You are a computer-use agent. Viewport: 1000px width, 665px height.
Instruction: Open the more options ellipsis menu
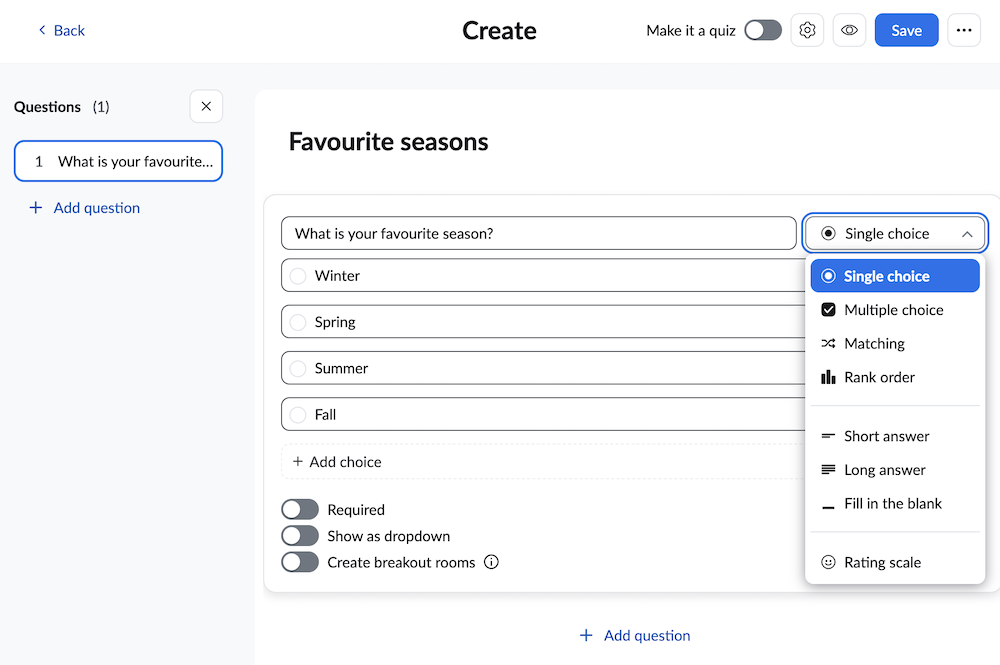[964, 30]
